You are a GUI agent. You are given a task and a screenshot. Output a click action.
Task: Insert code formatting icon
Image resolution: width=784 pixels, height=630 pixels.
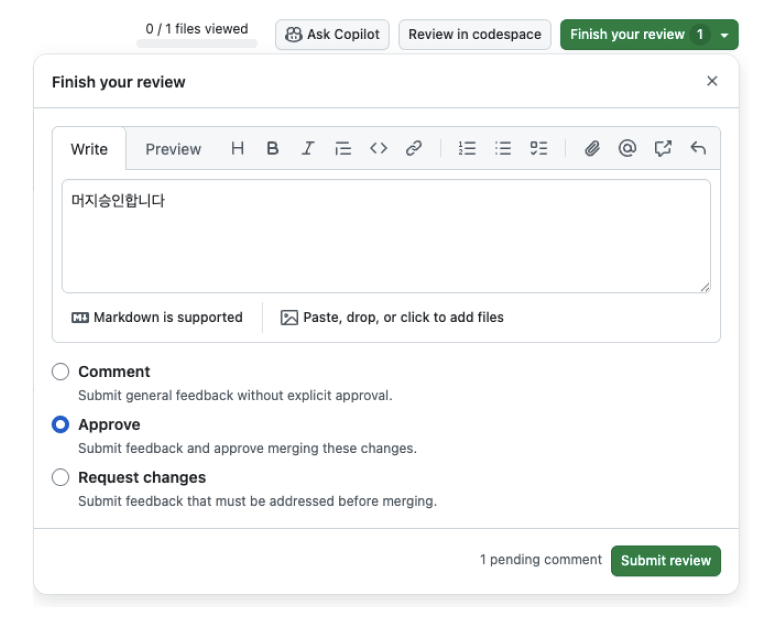pos(378,149)
